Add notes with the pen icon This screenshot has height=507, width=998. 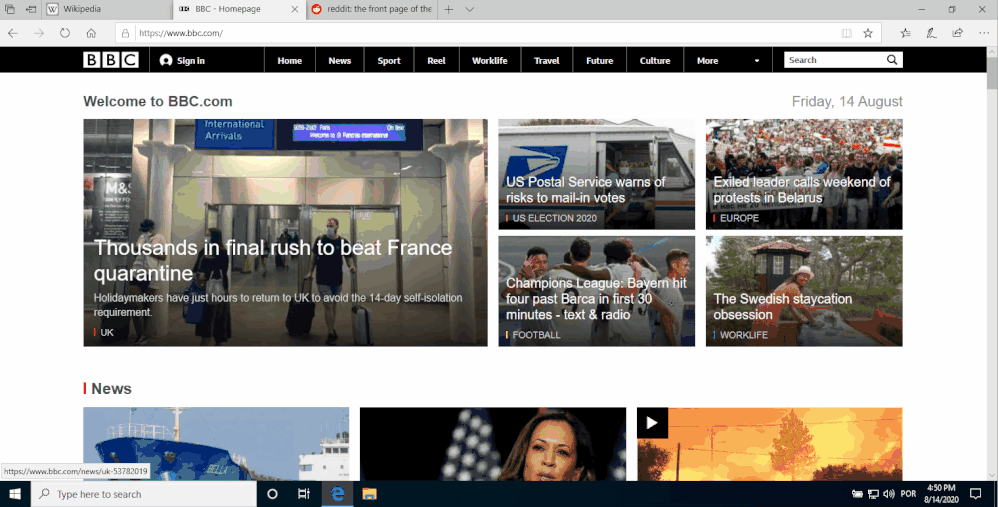click(x=931, y=33)
